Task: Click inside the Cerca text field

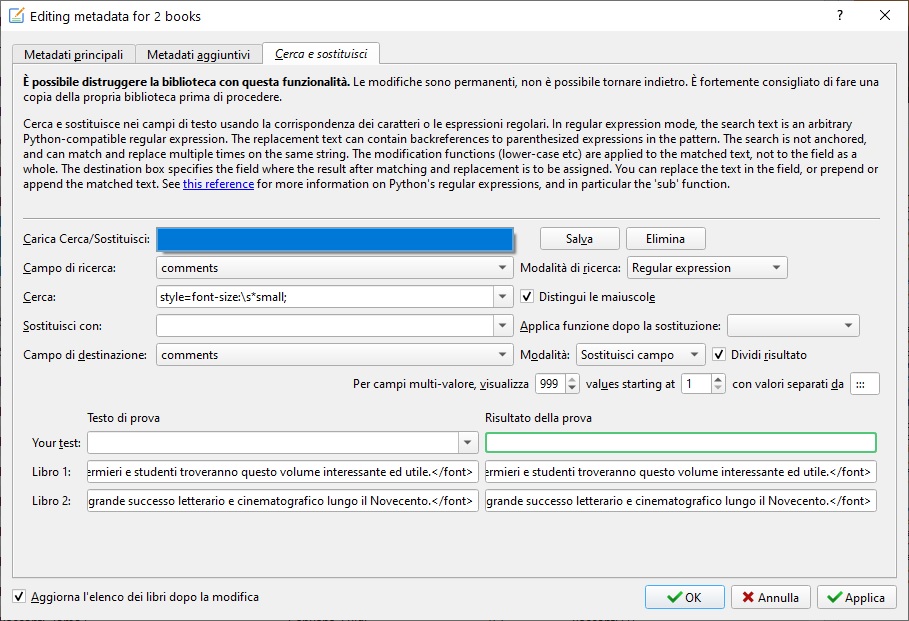Action: pos(325,297)
